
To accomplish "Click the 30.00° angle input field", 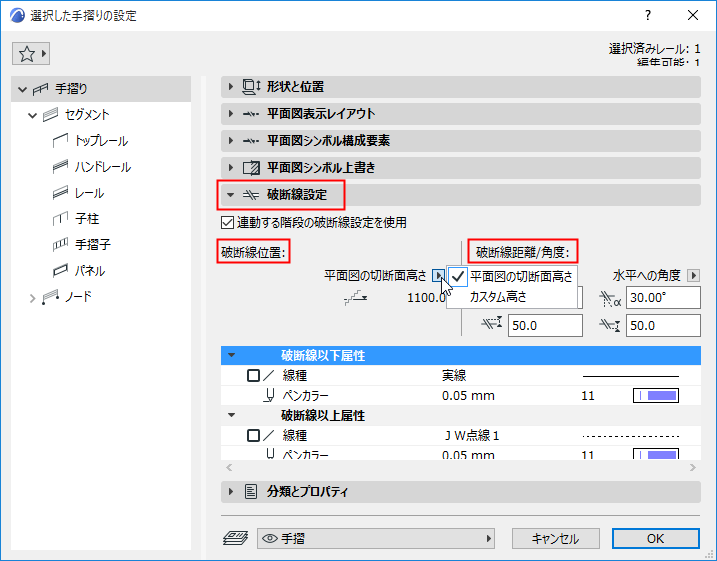I will pos(663,298).
